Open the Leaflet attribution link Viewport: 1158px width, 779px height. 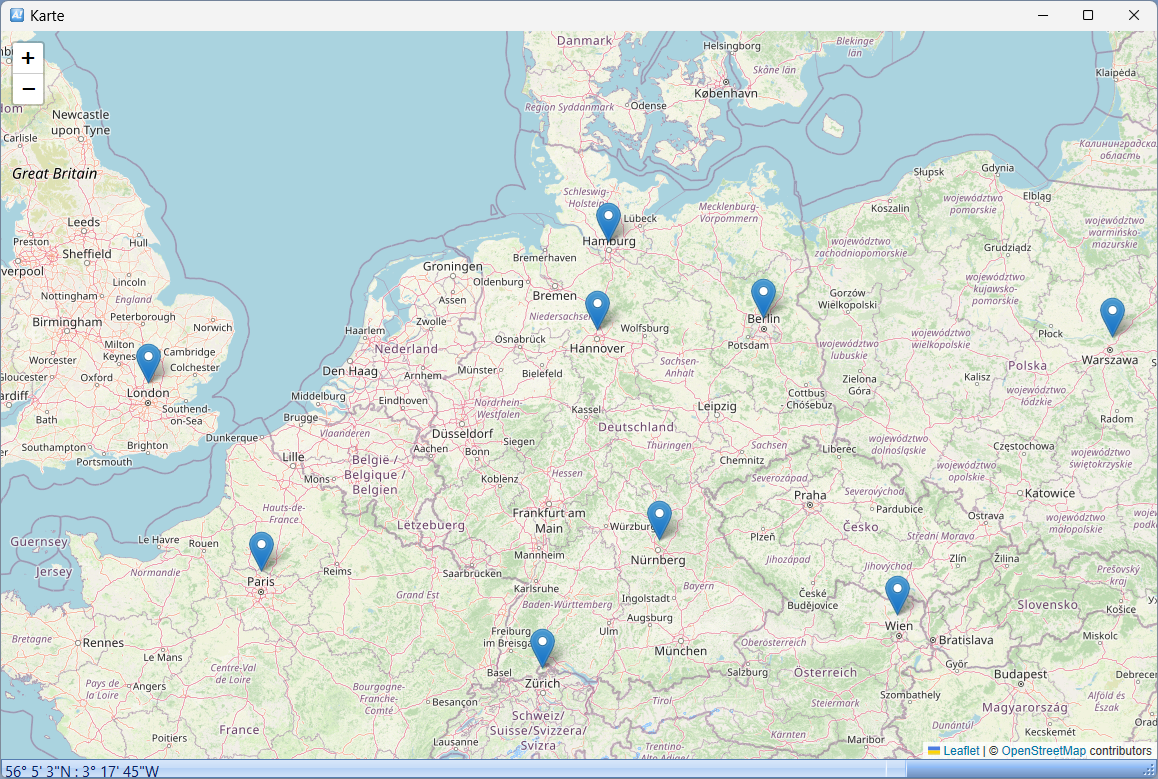(961, 750)
